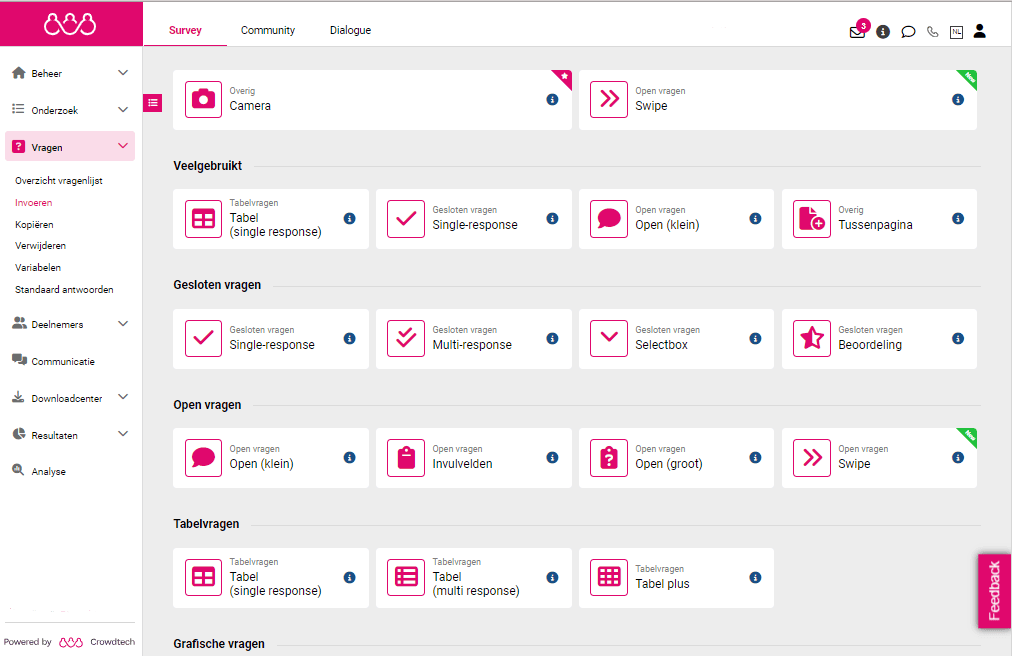The height and width of the screenshot is (656, 1012).
Task: Show info for Tabel (multi response)
Action: click(552, 577)
